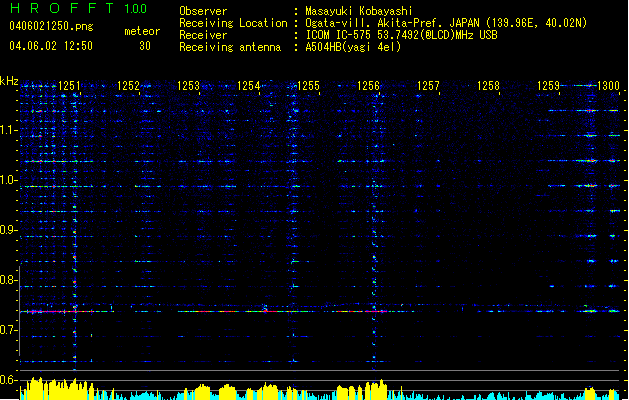
Task: Click the 1256 time marker
Action: point(368,86)
